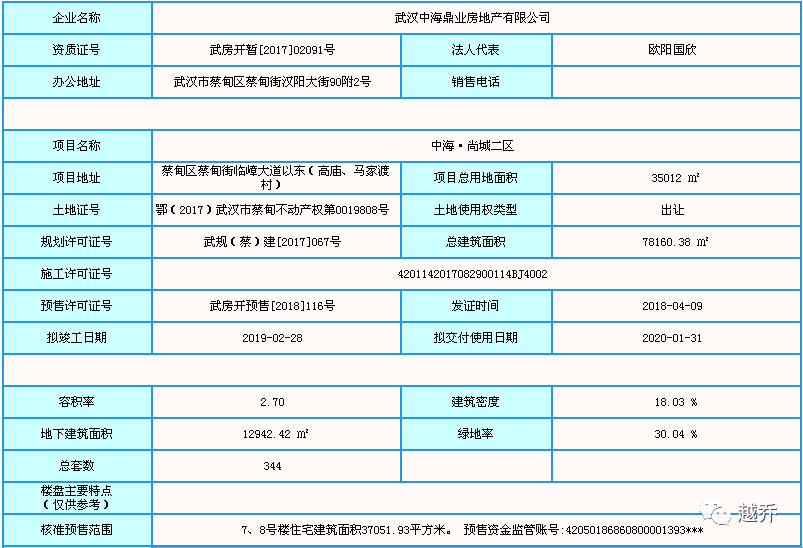
Task: Click the 施工许可证号 label
Action: [x=76, y=273]
